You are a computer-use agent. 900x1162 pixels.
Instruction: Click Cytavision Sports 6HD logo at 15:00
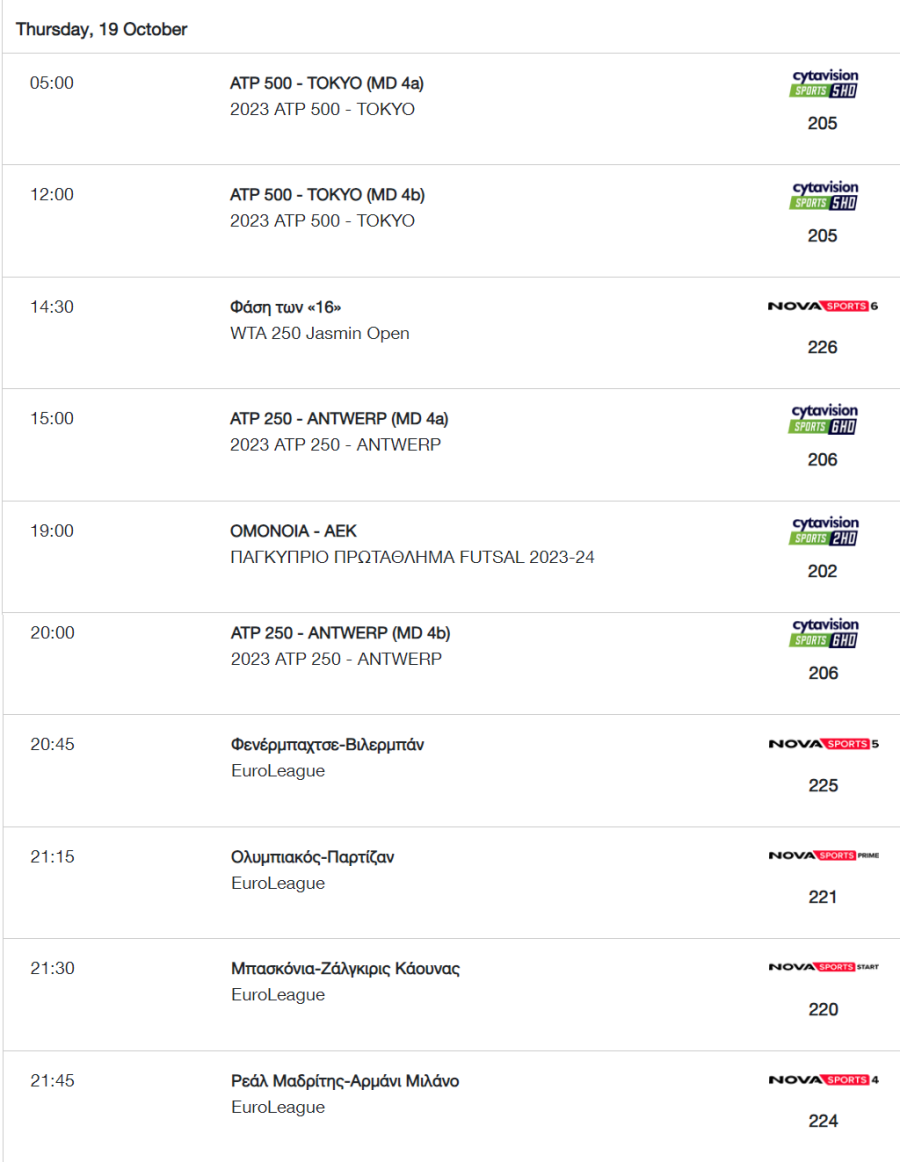click(x=824, y=419)
